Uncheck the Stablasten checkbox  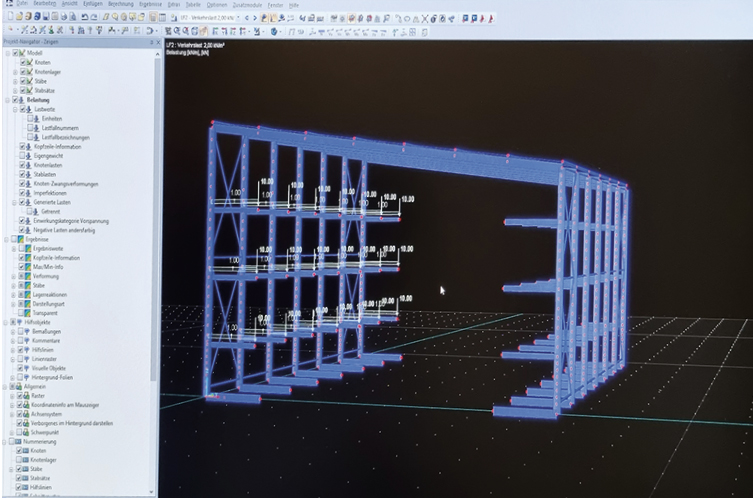pos(22,173)
